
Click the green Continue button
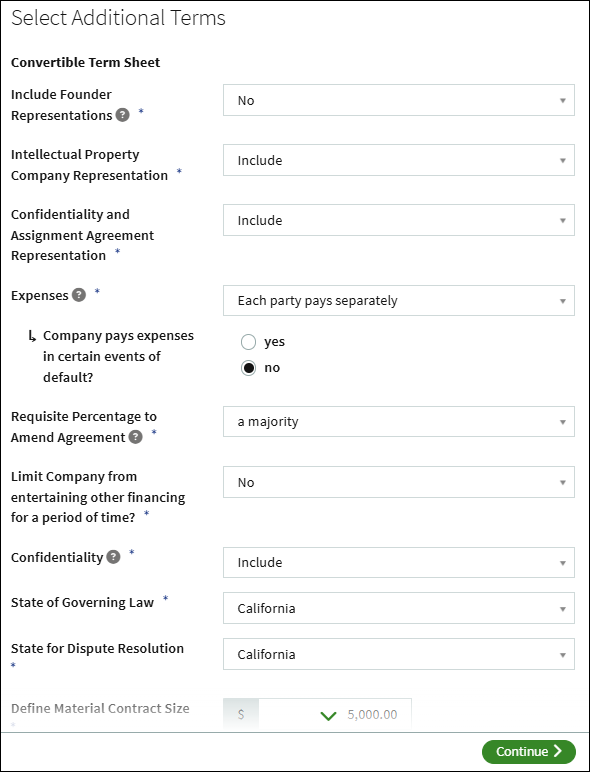click(529, 752)
